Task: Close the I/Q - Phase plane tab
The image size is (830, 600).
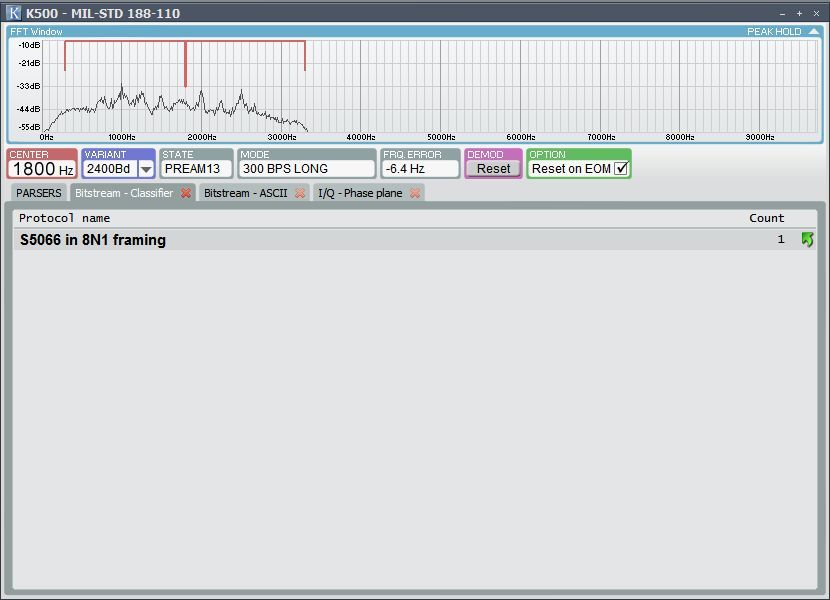Action: (x=415, y=193)
